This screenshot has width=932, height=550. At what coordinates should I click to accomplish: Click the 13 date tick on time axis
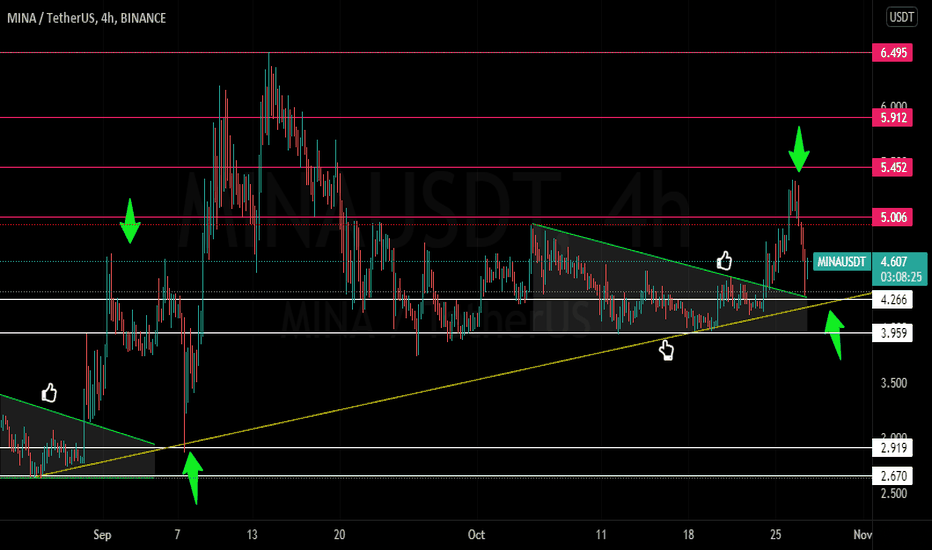point(252,535)
